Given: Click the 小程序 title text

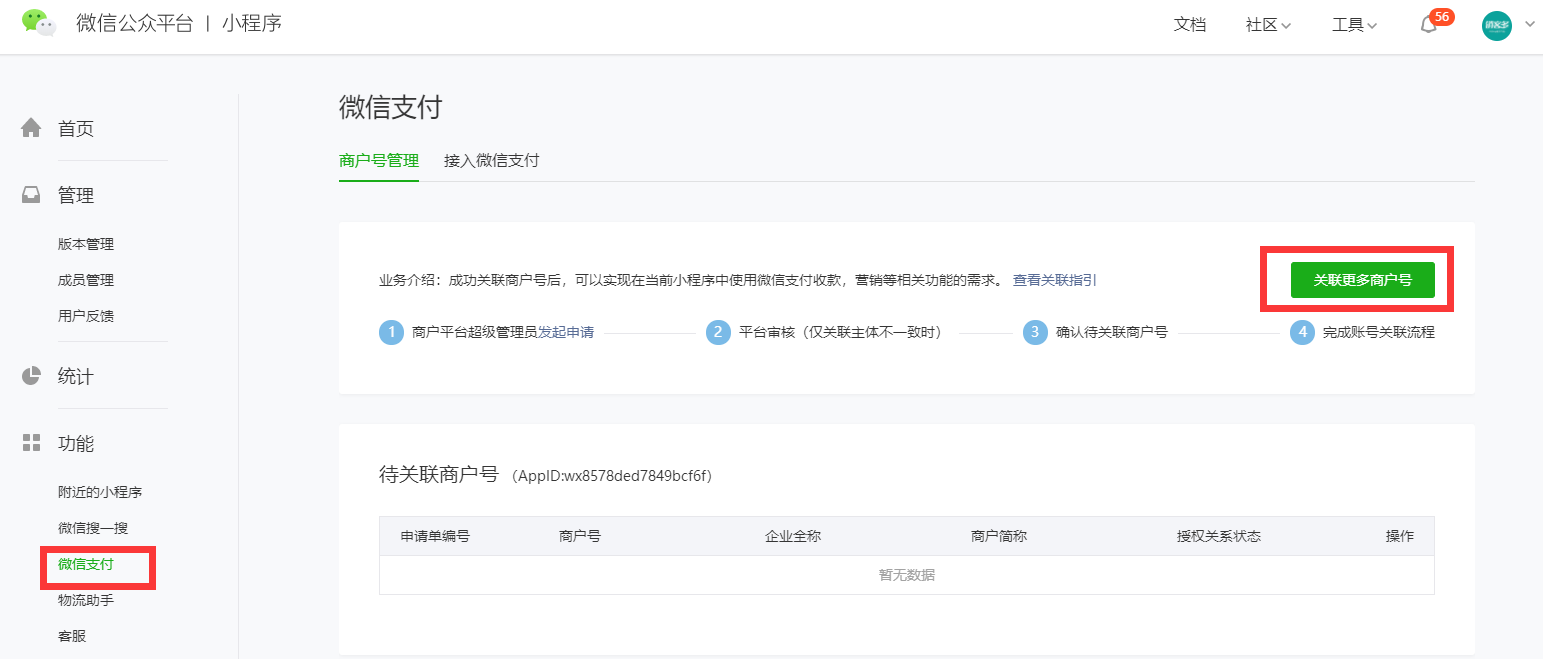Looking at the screenshot, I should 252,23.
